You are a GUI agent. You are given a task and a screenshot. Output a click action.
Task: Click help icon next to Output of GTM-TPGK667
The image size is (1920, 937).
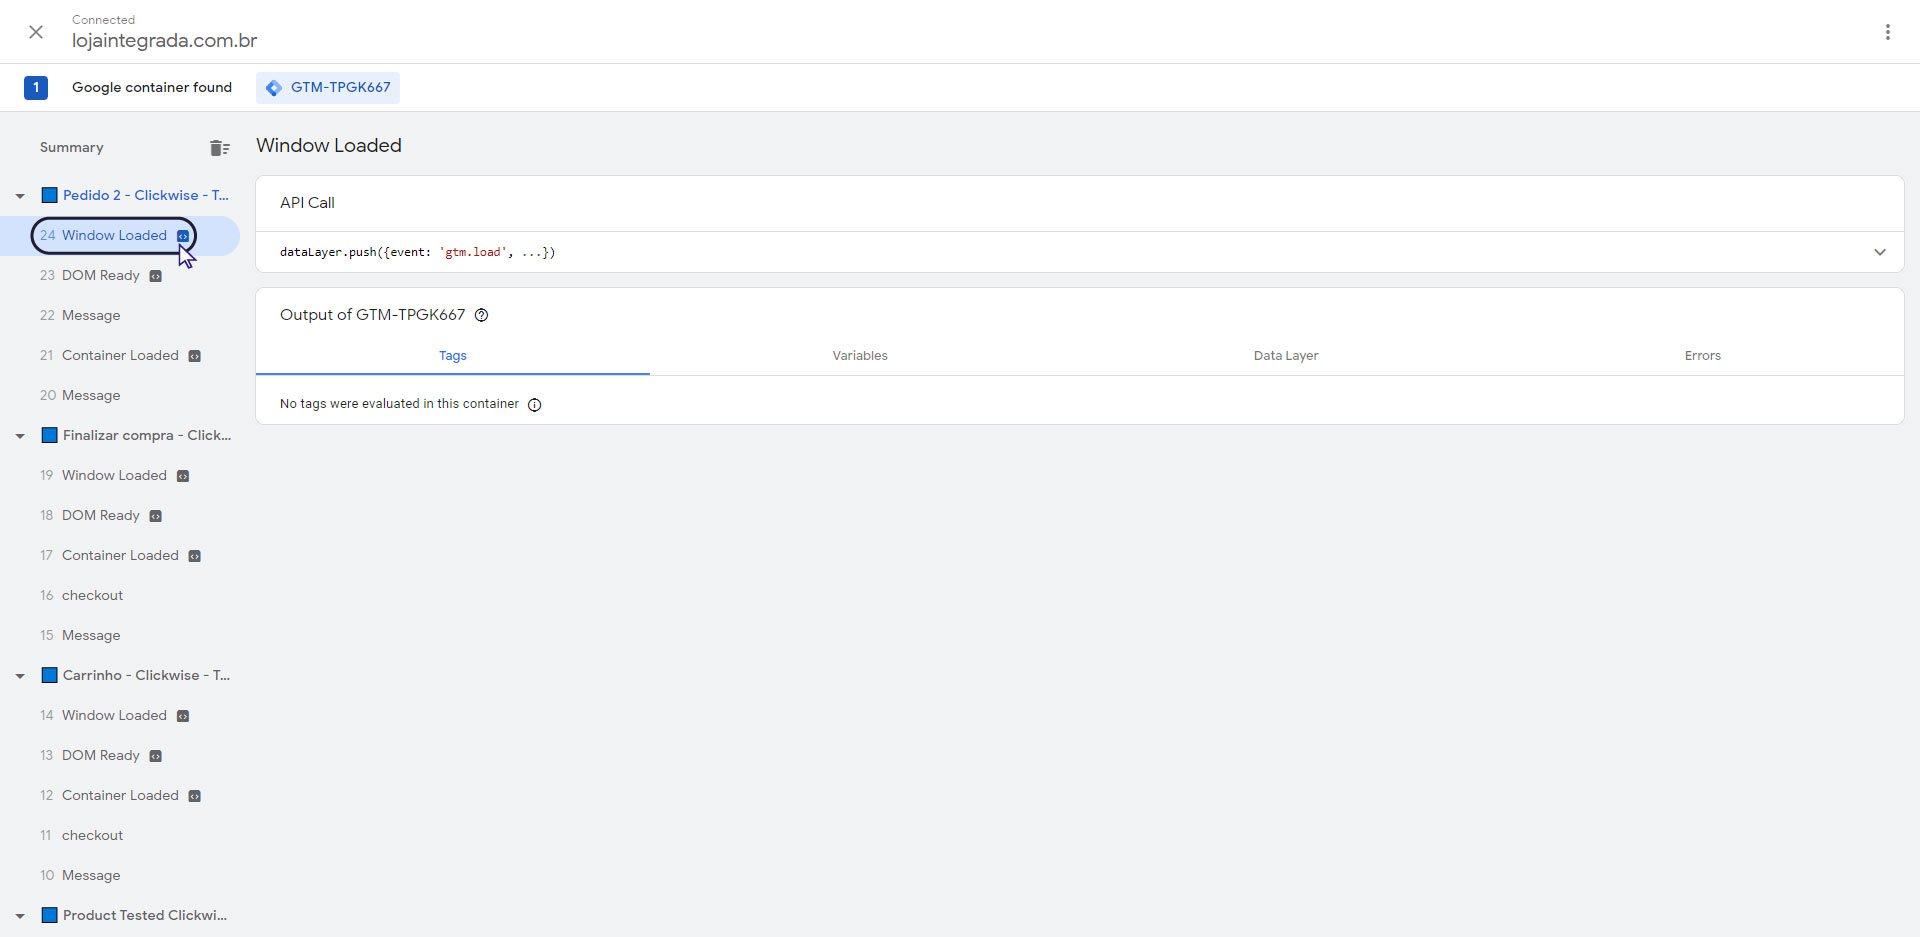(x=481, y=315)
